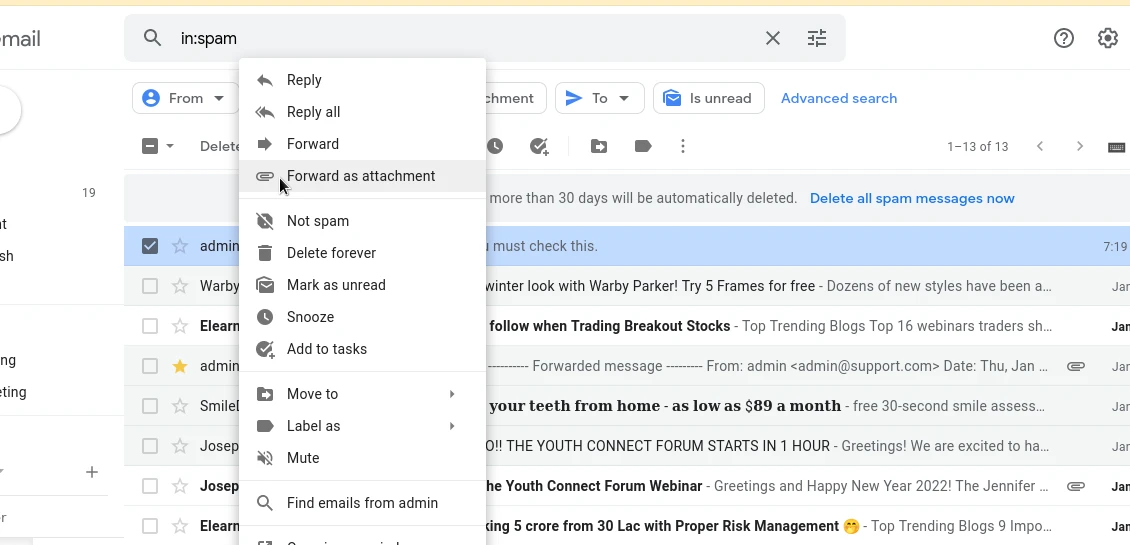Click the Snooze clock toolbar icon

point(494,146)
